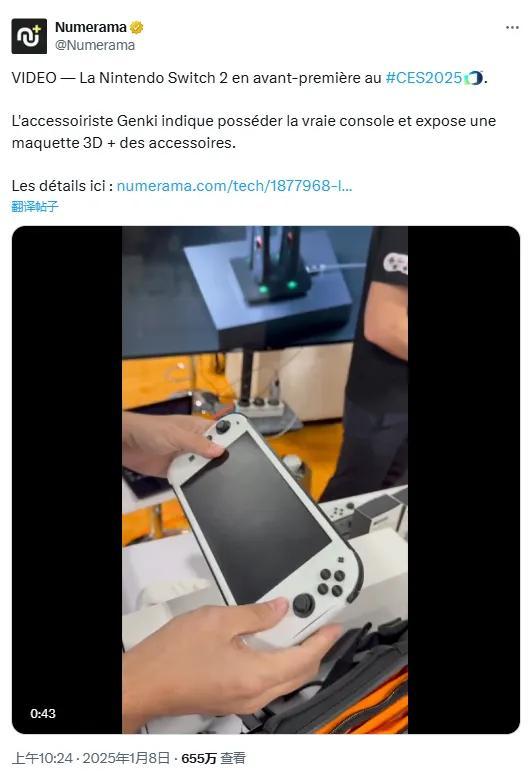Translate the post via 翻译帖子
Image resolution: width=531 pixels, height=778 pixels.
point(35,206)
